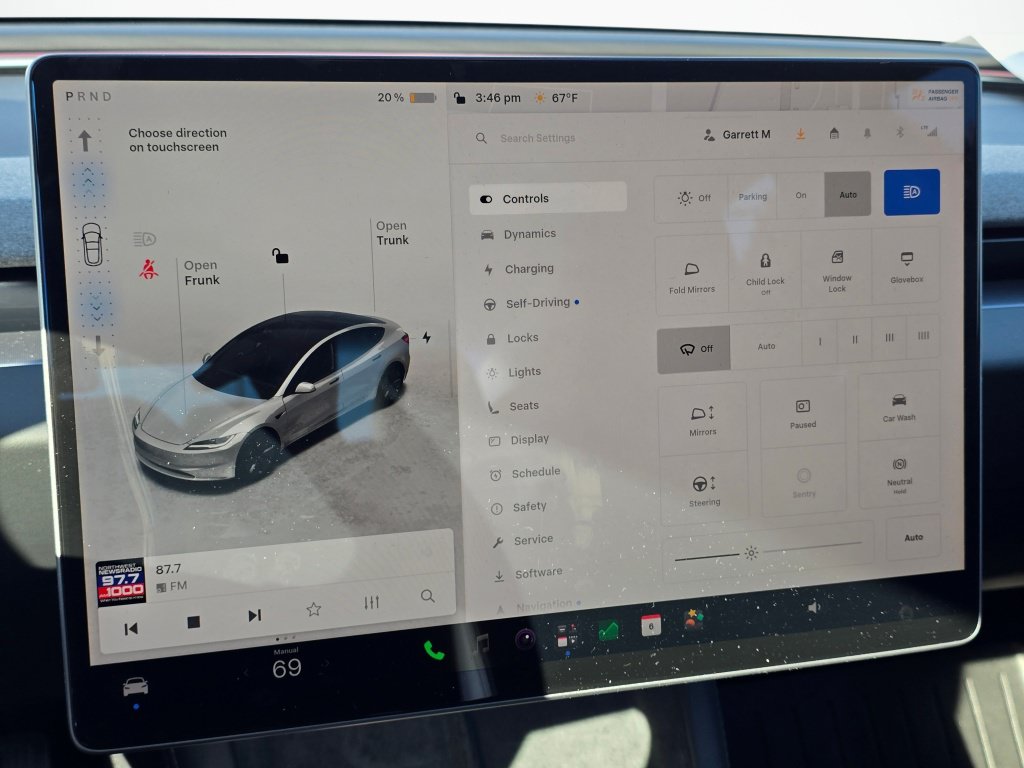Click the Search Settings field

pyautogui.click(x=537, y=138)
